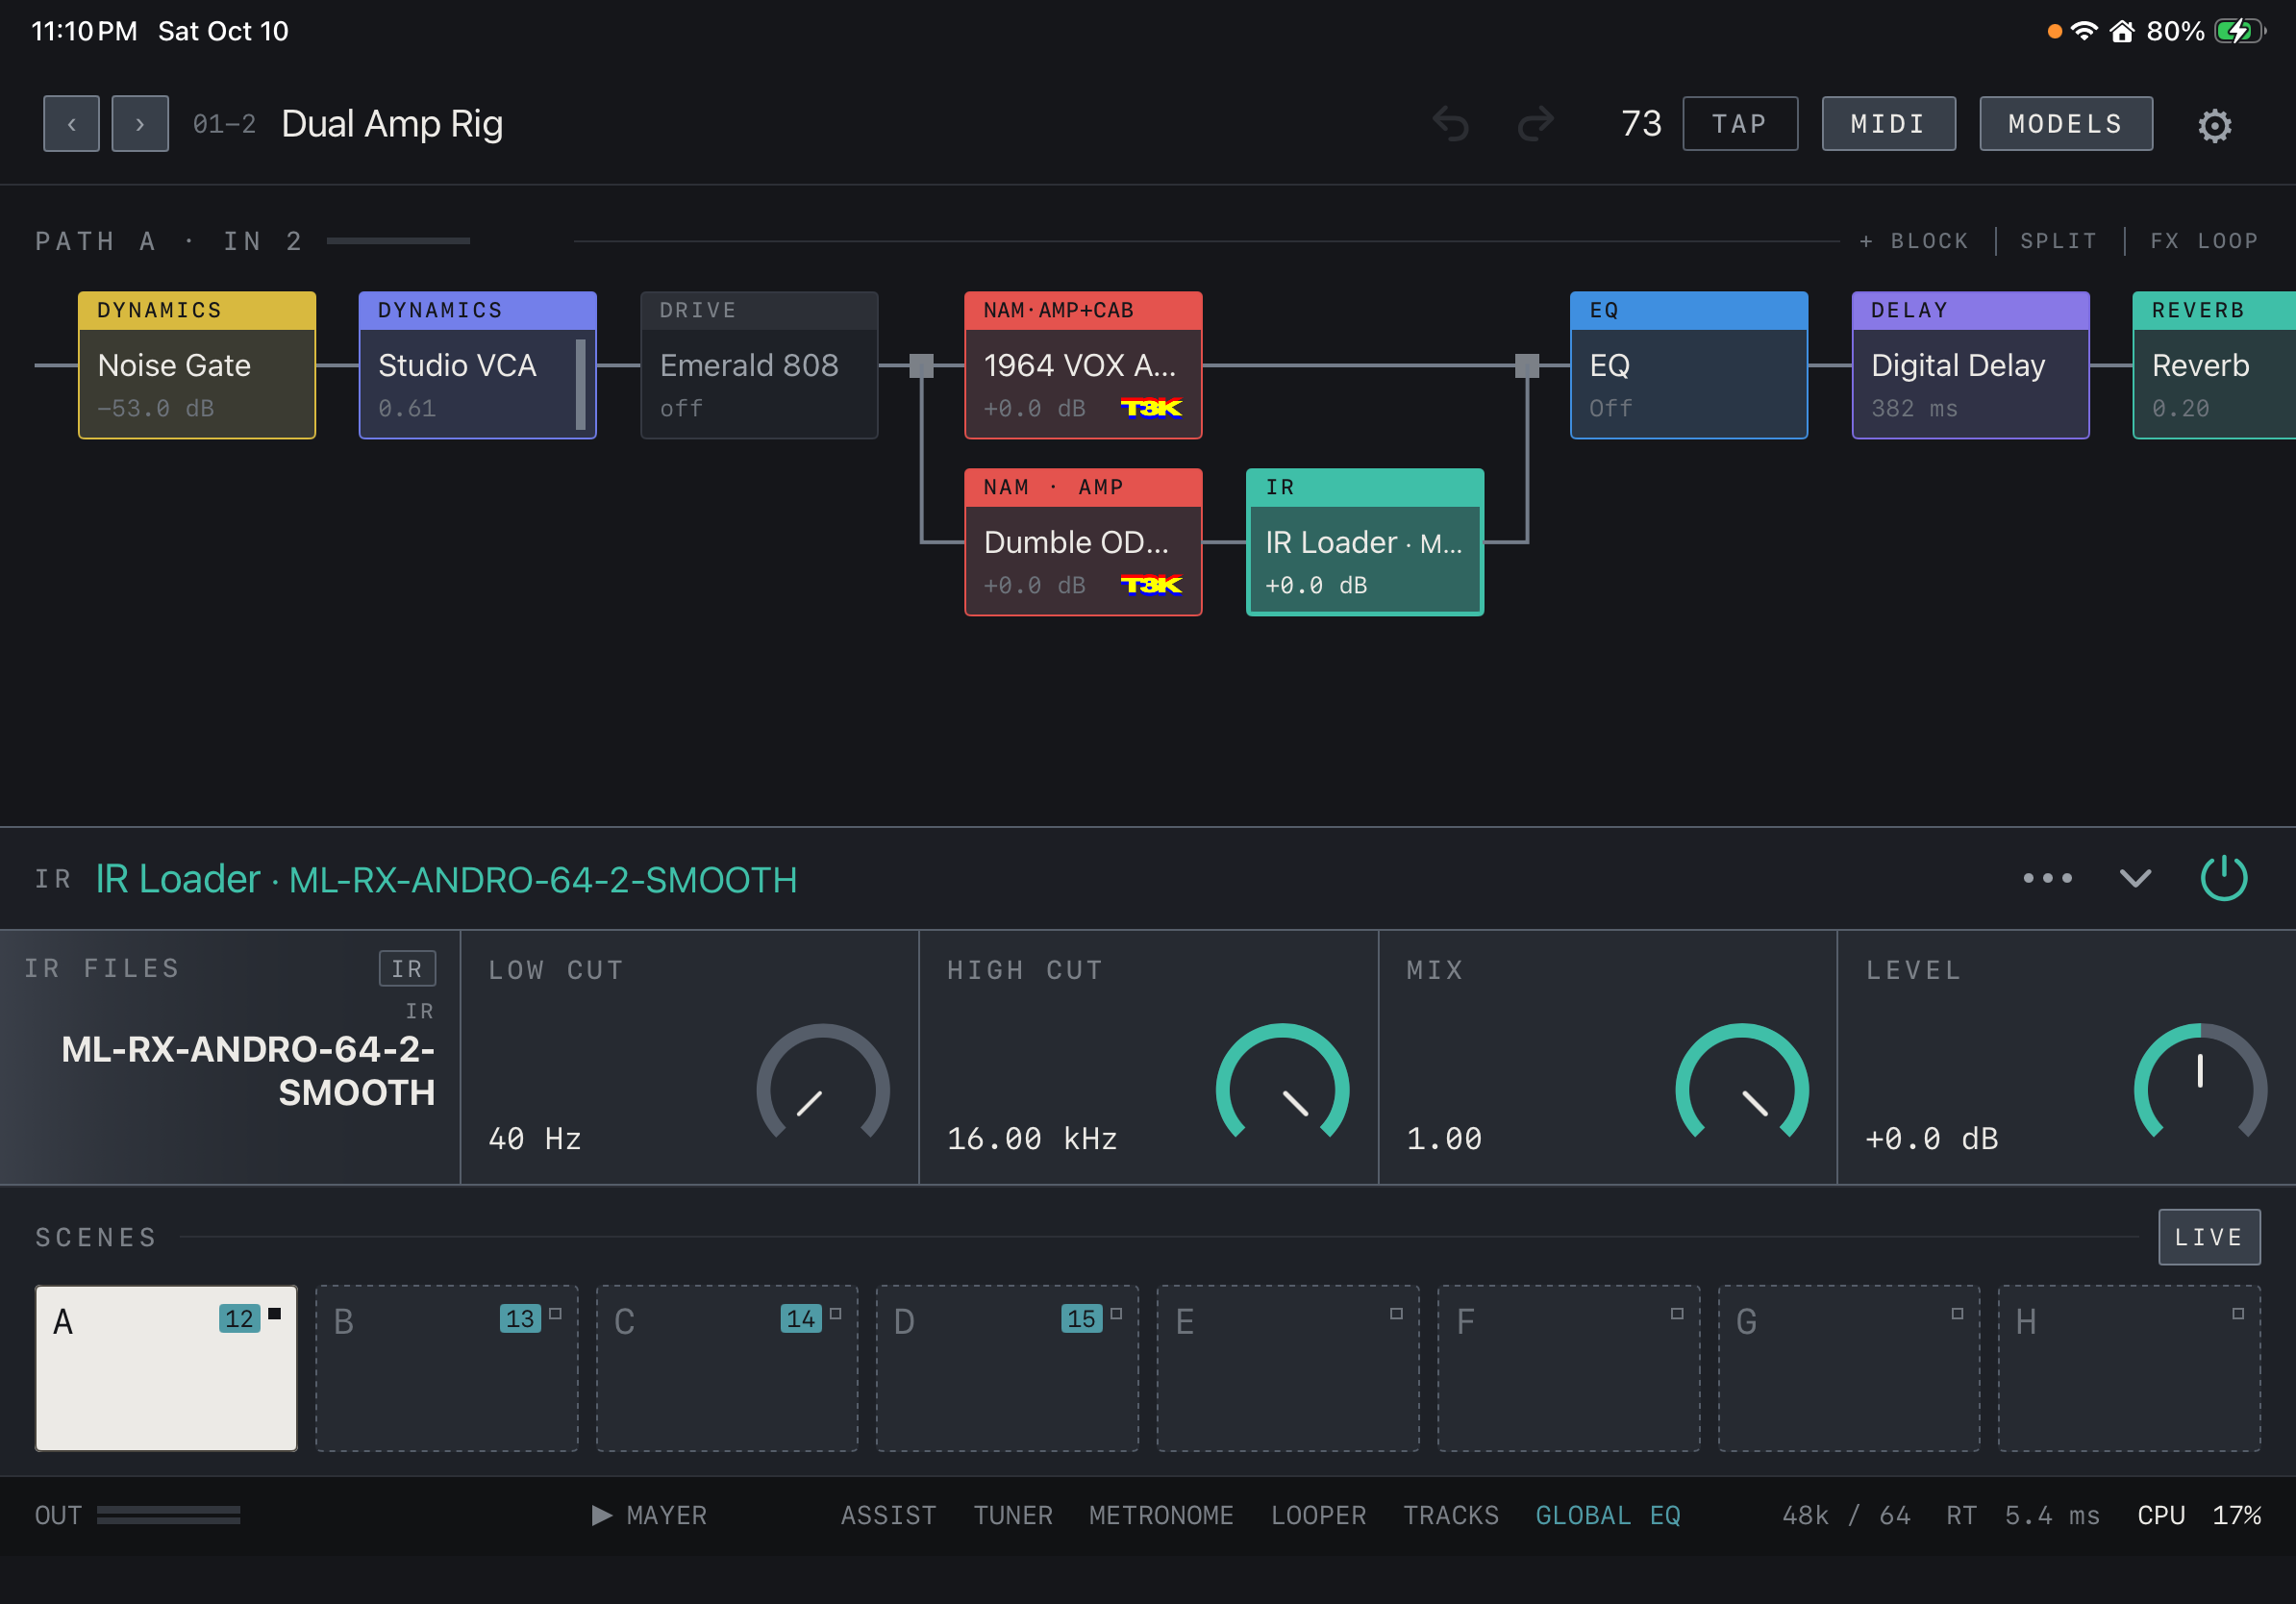The height and width of the screenshot is (1604, 2296).
Task: Select the Studio VCA block
Action: point(477,365)
